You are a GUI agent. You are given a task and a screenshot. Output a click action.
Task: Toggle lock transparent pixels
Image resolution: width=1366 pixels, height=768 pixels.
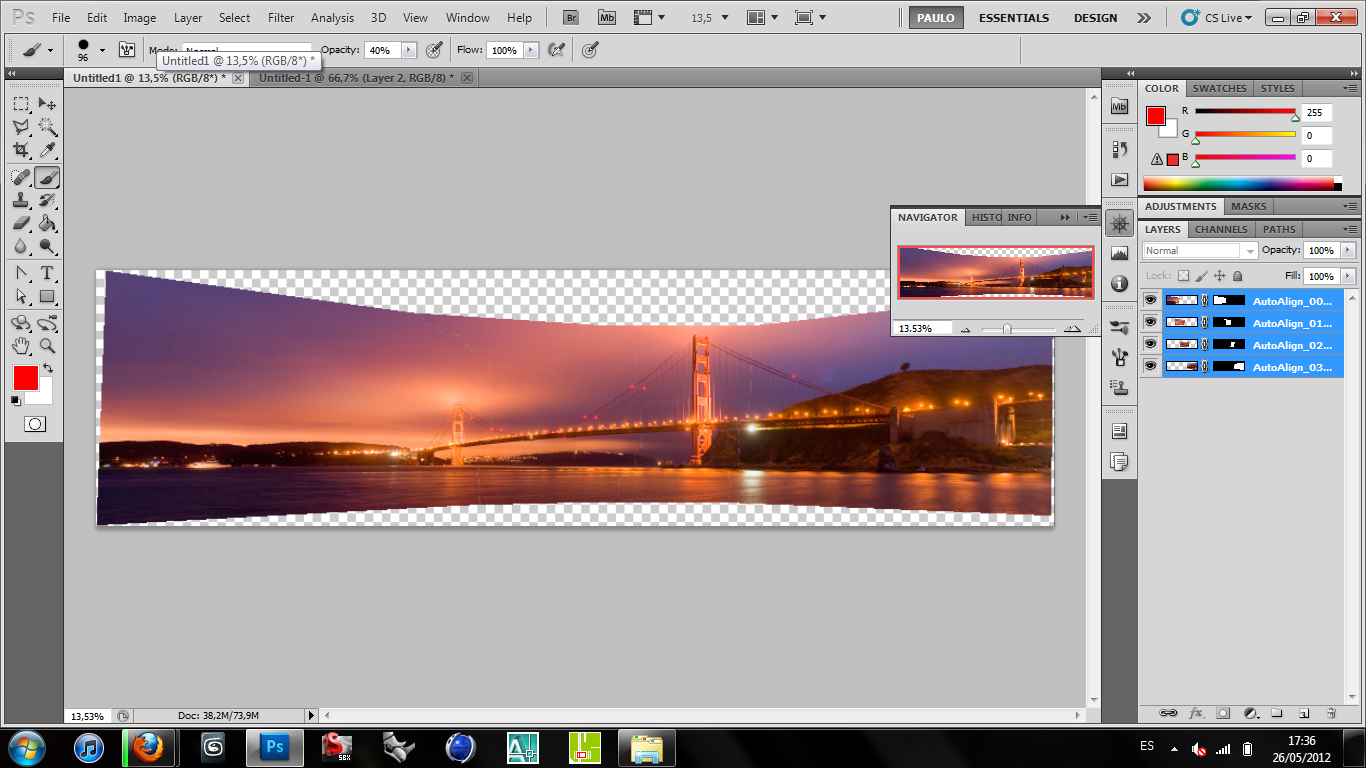[1184, 276]
